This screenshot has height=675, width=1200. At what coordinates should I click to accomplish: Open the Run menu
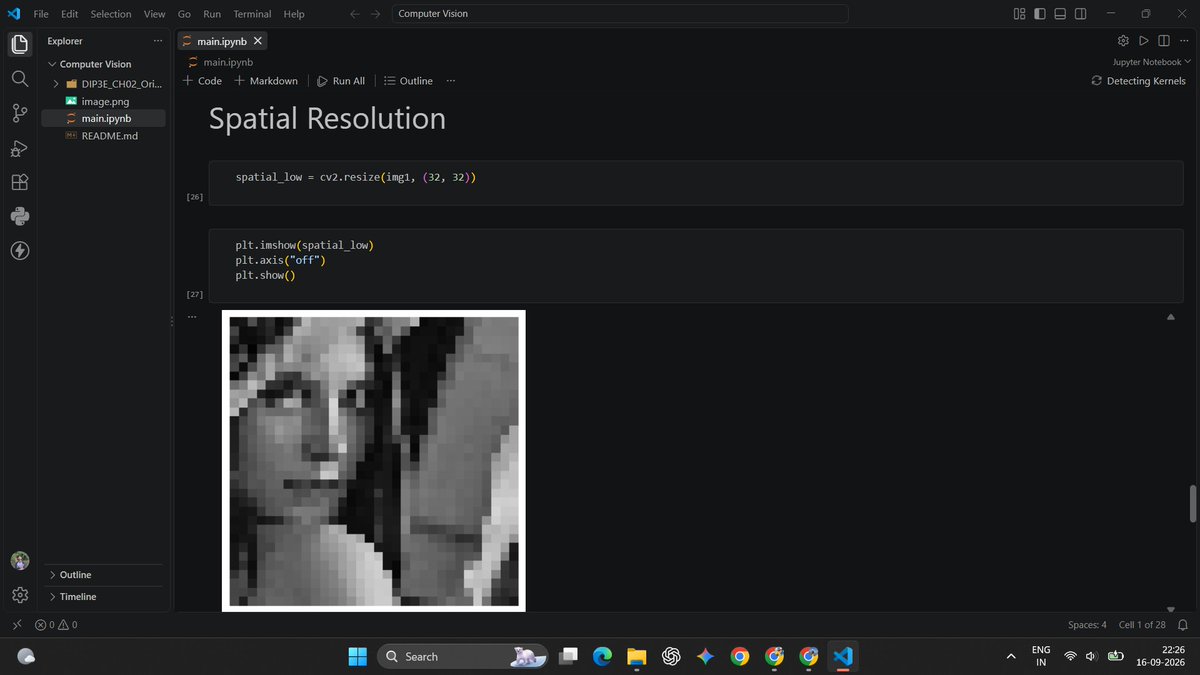[212, 14]
